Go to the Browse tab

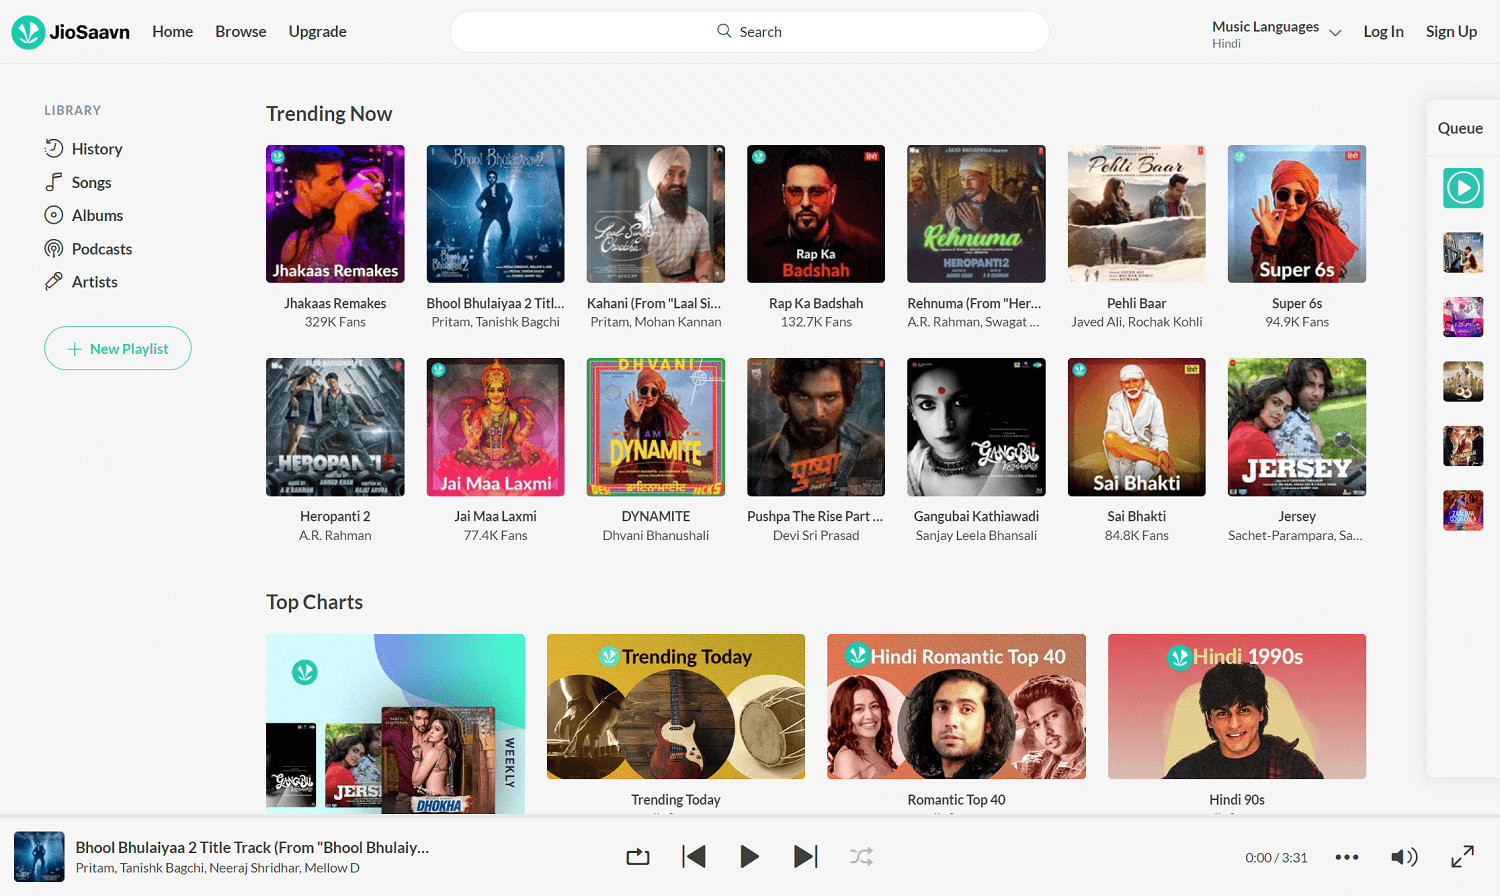tap(241, 32)
